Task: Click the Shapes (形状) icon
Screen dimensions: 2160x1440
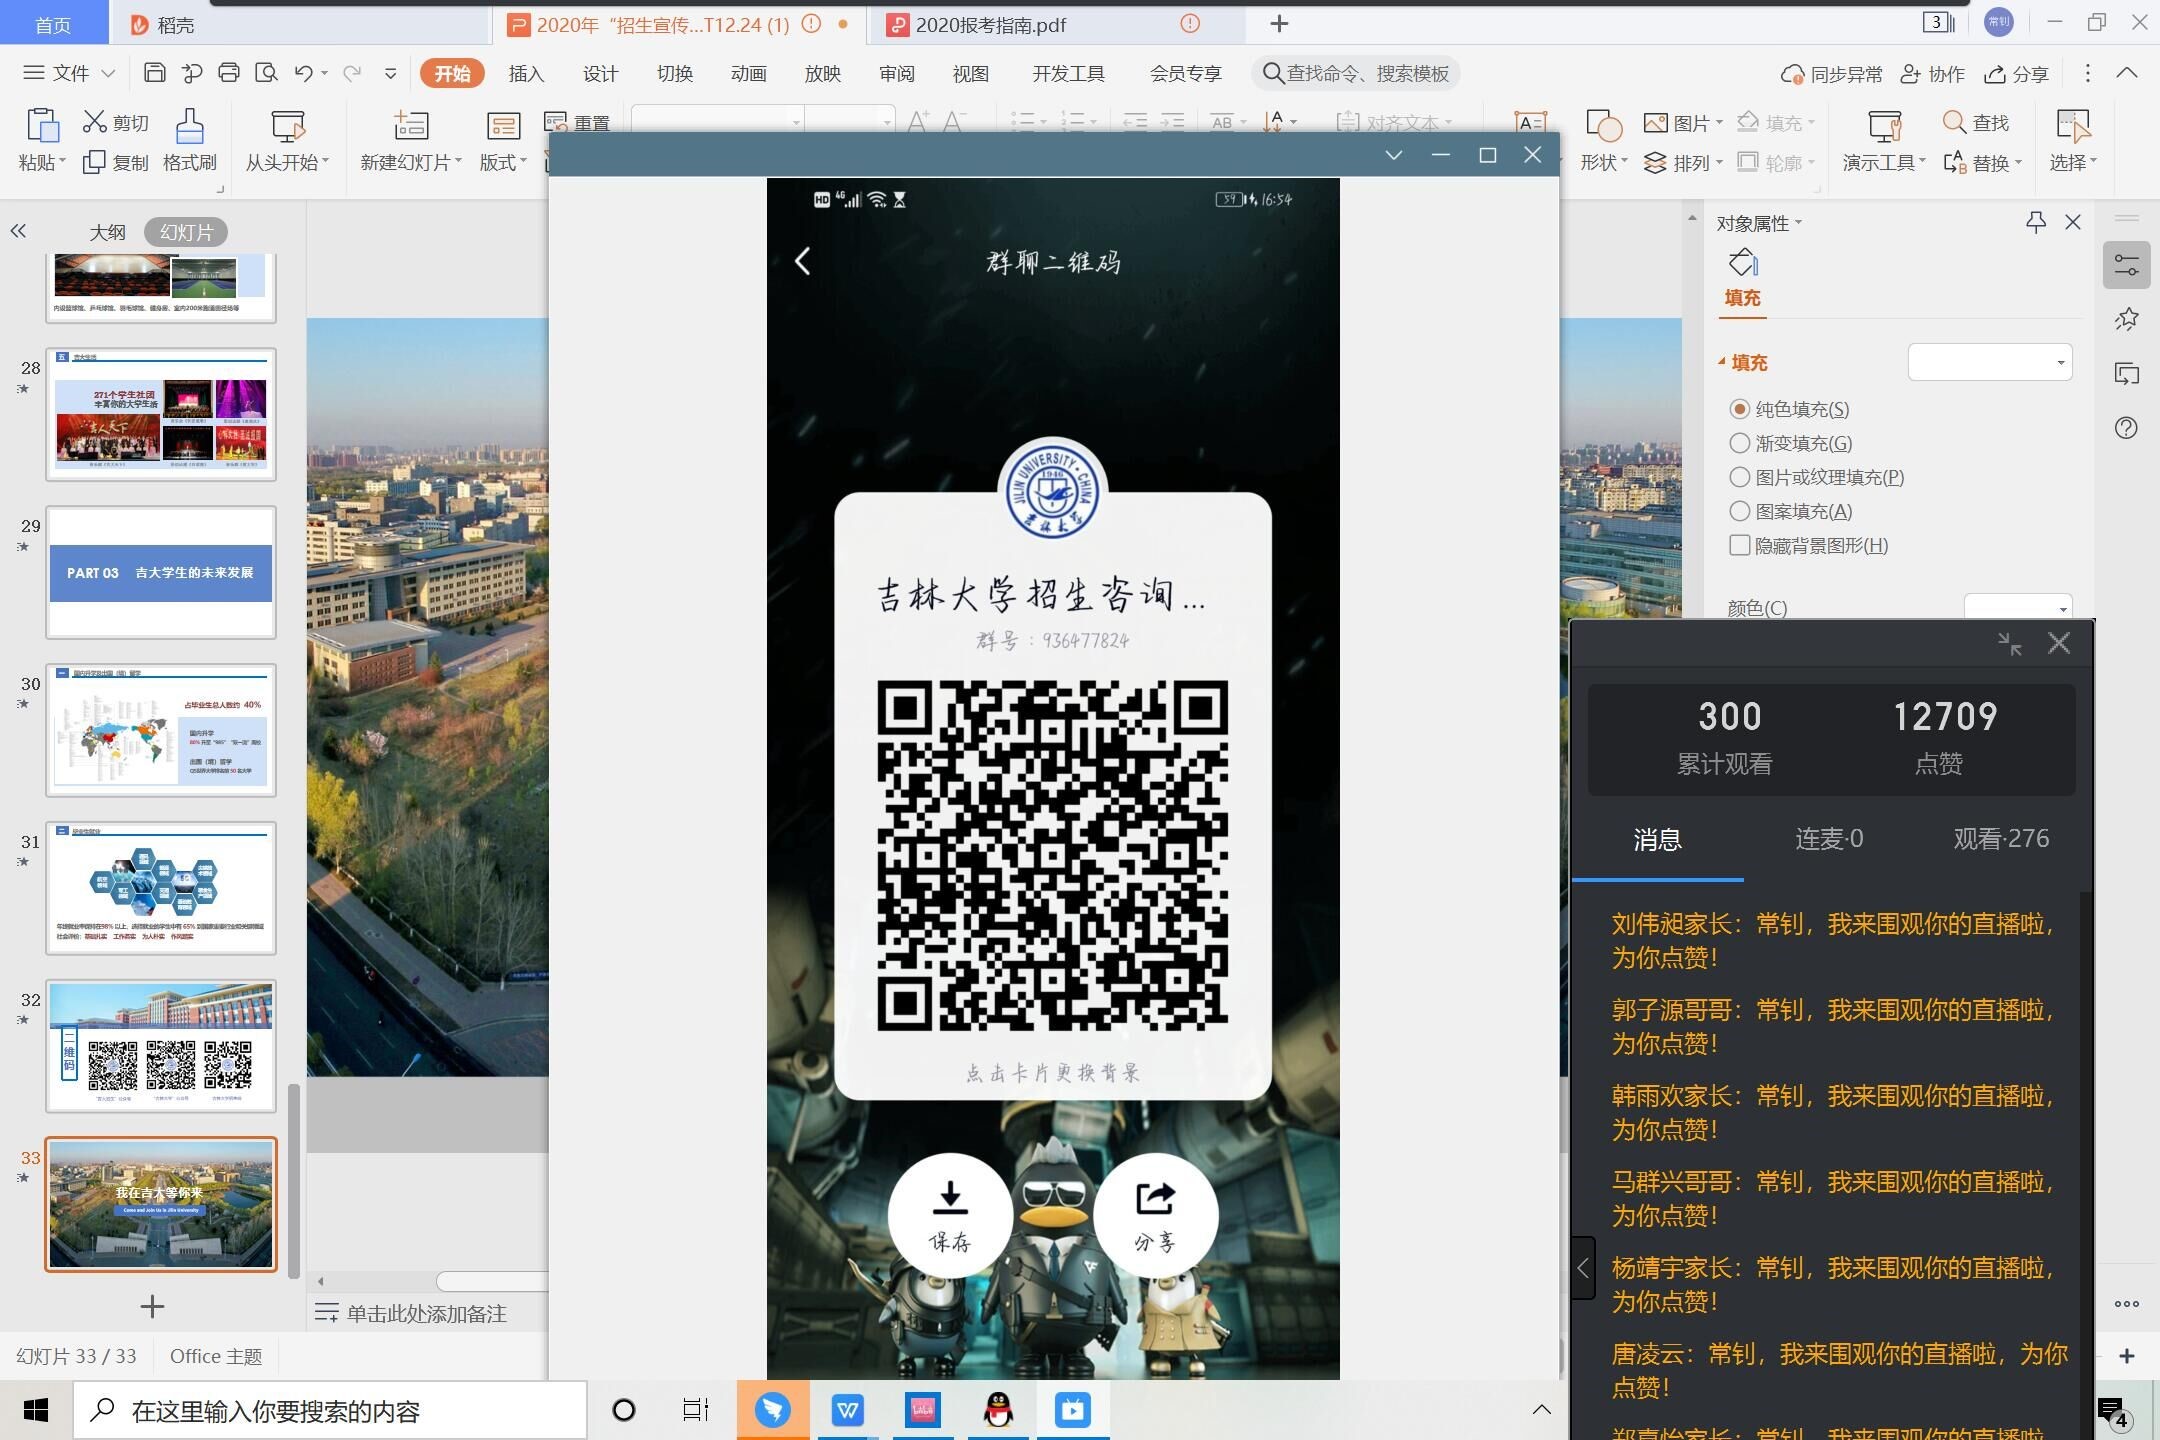Action: point(1603,127)
